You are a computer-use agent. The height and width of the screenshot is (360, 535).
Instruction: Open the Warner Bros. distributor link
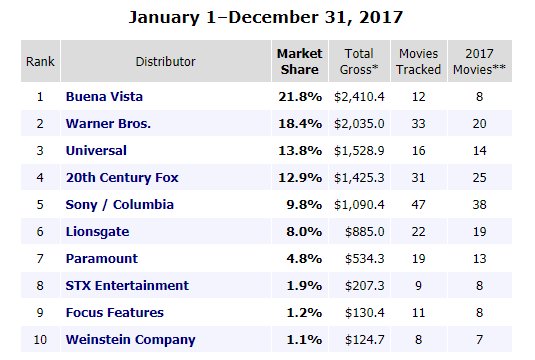108,124
